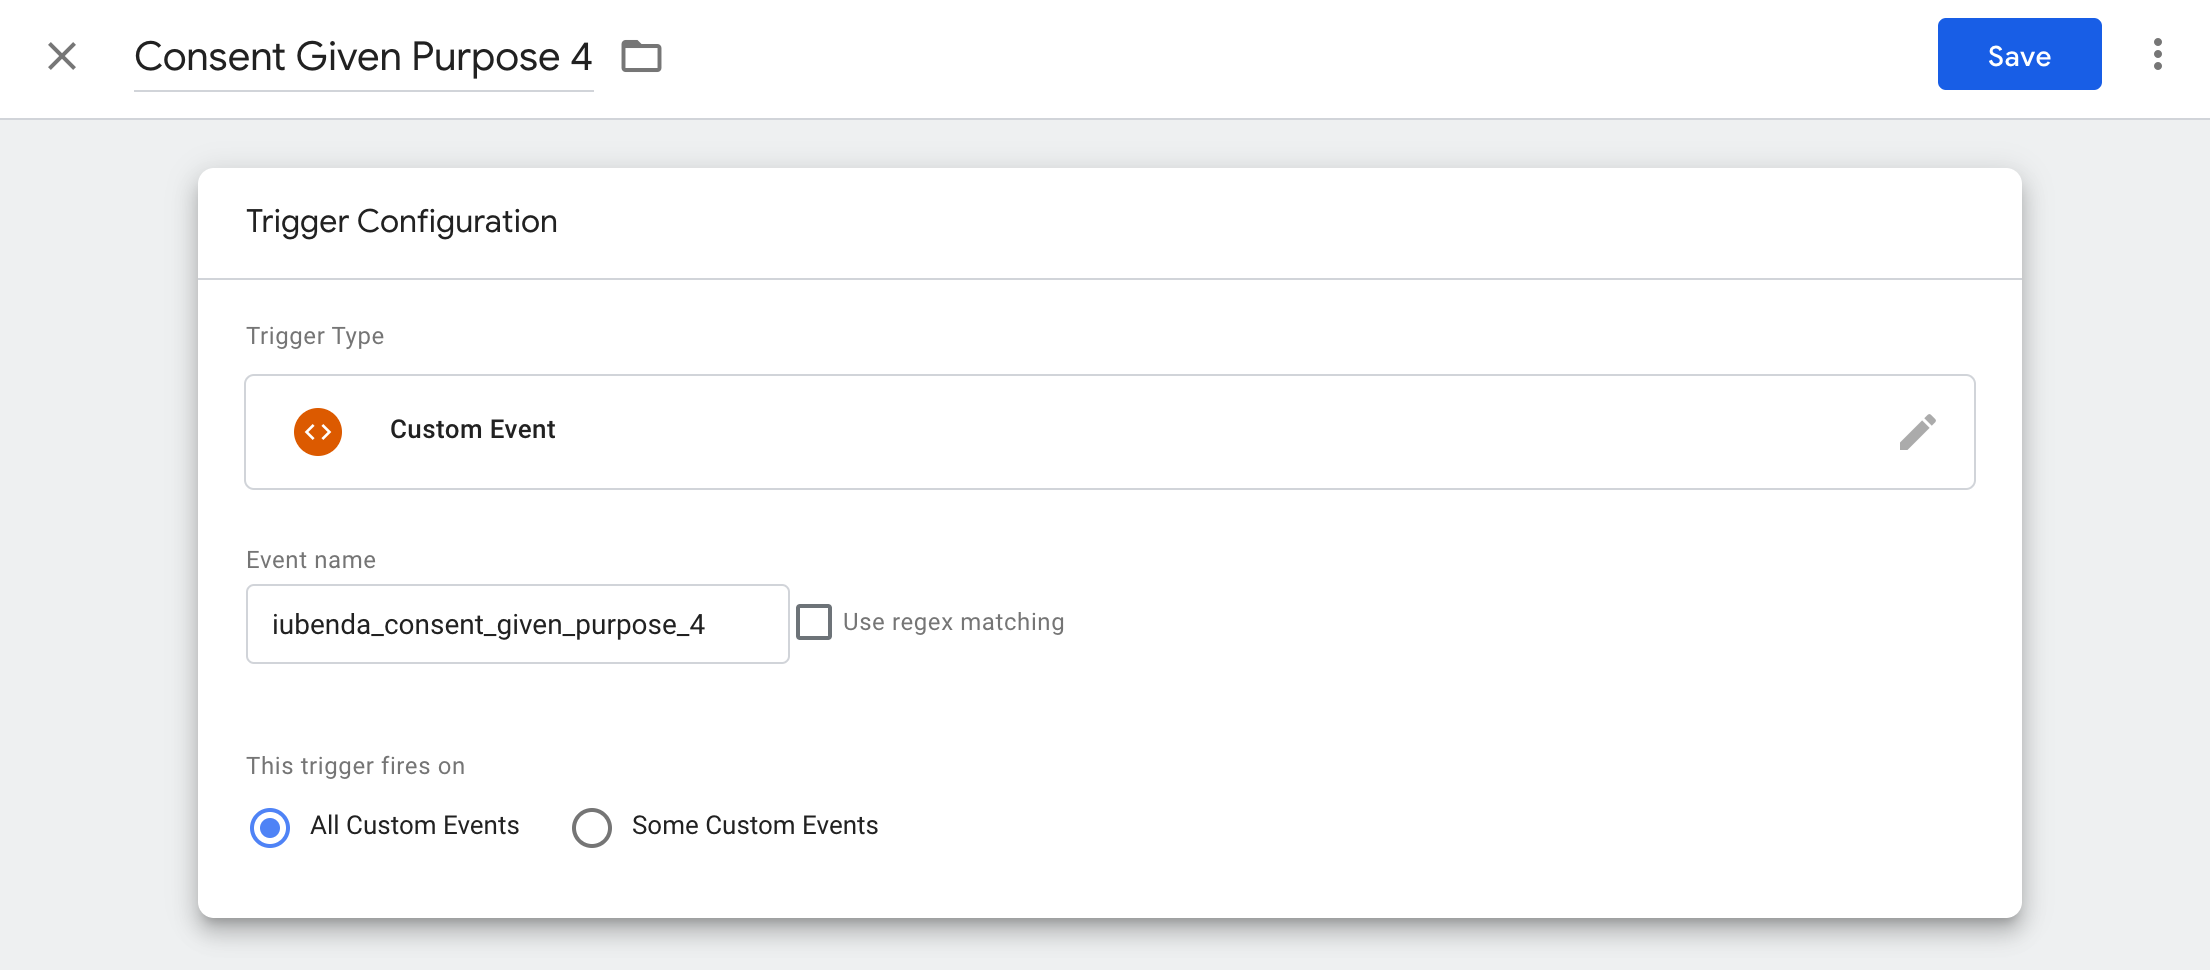2210x970 pixels.
Task: Click the Trigger Configuration card heading
Action: coord(401,221)
